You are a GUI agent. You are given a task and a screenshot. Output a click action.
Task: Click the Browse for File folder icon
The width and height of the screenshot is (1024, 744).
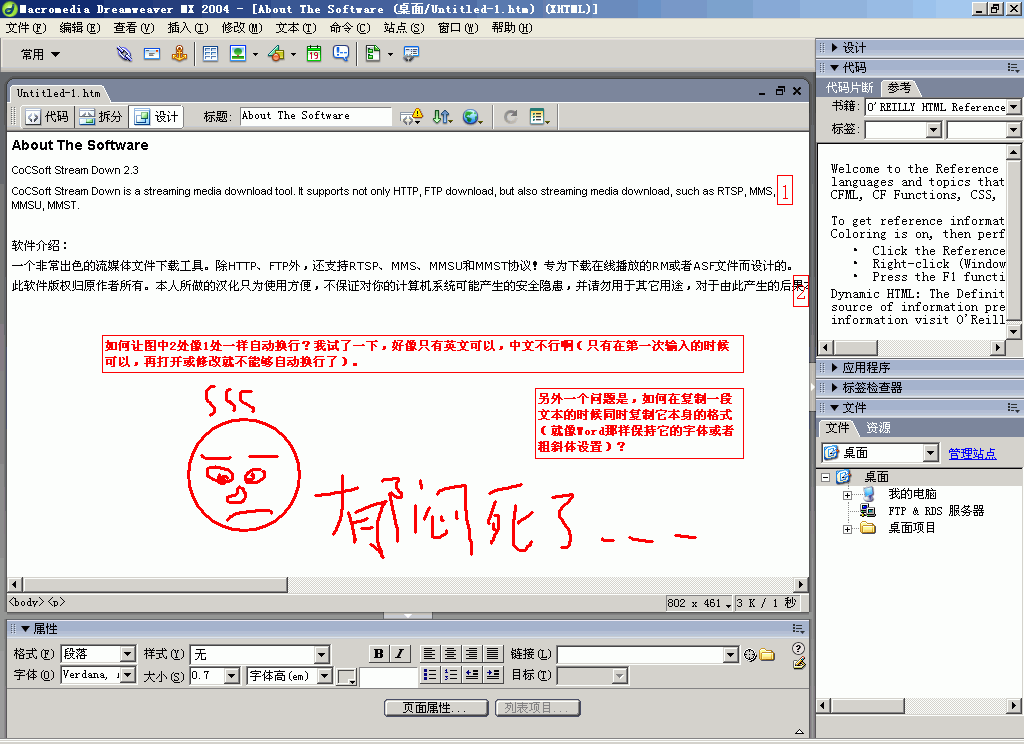(767, 654)
